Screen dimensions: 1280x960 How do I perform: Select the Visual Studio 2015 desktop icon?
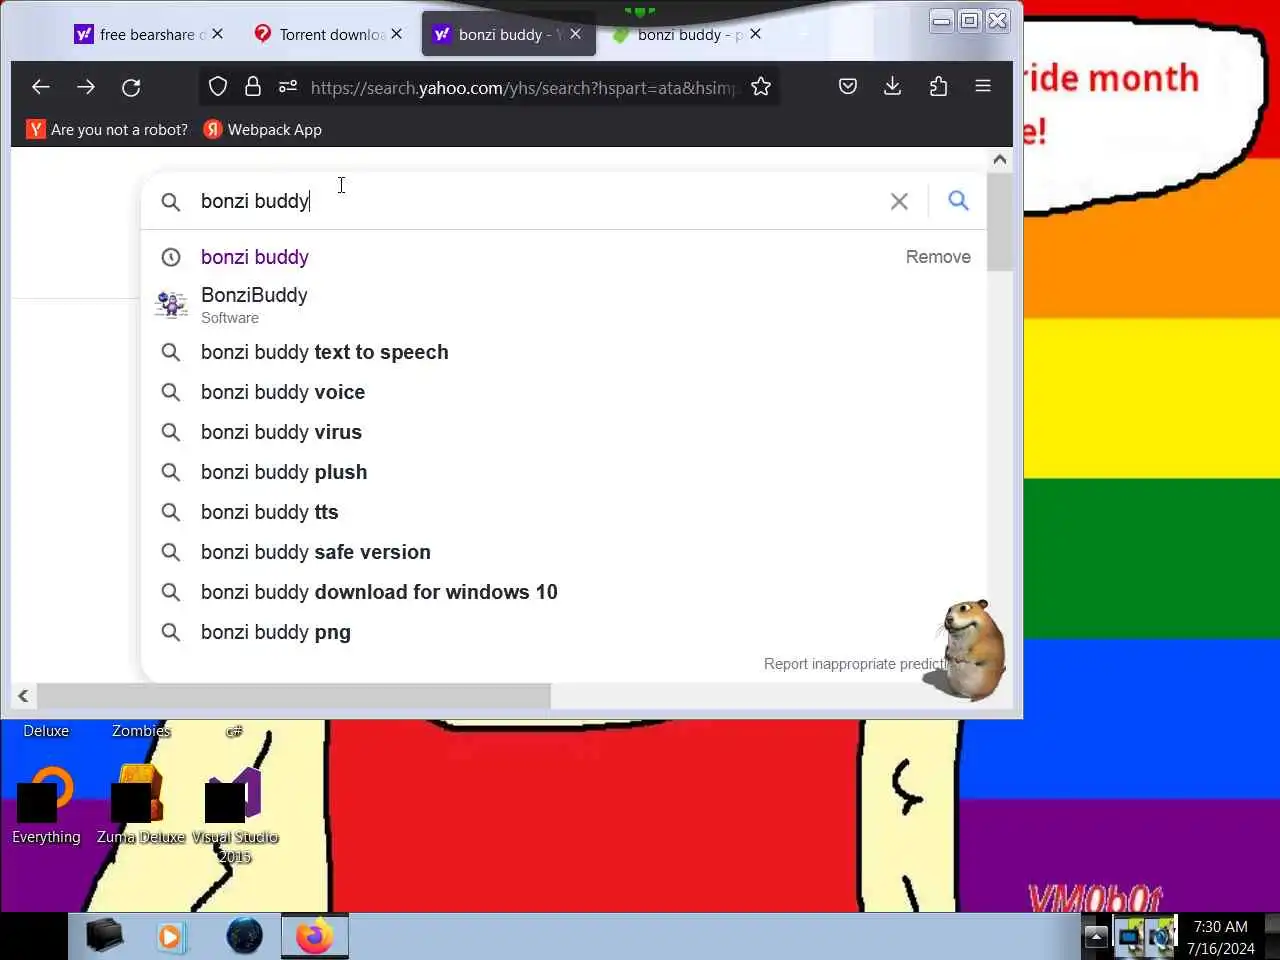click(x=234, y=815)
